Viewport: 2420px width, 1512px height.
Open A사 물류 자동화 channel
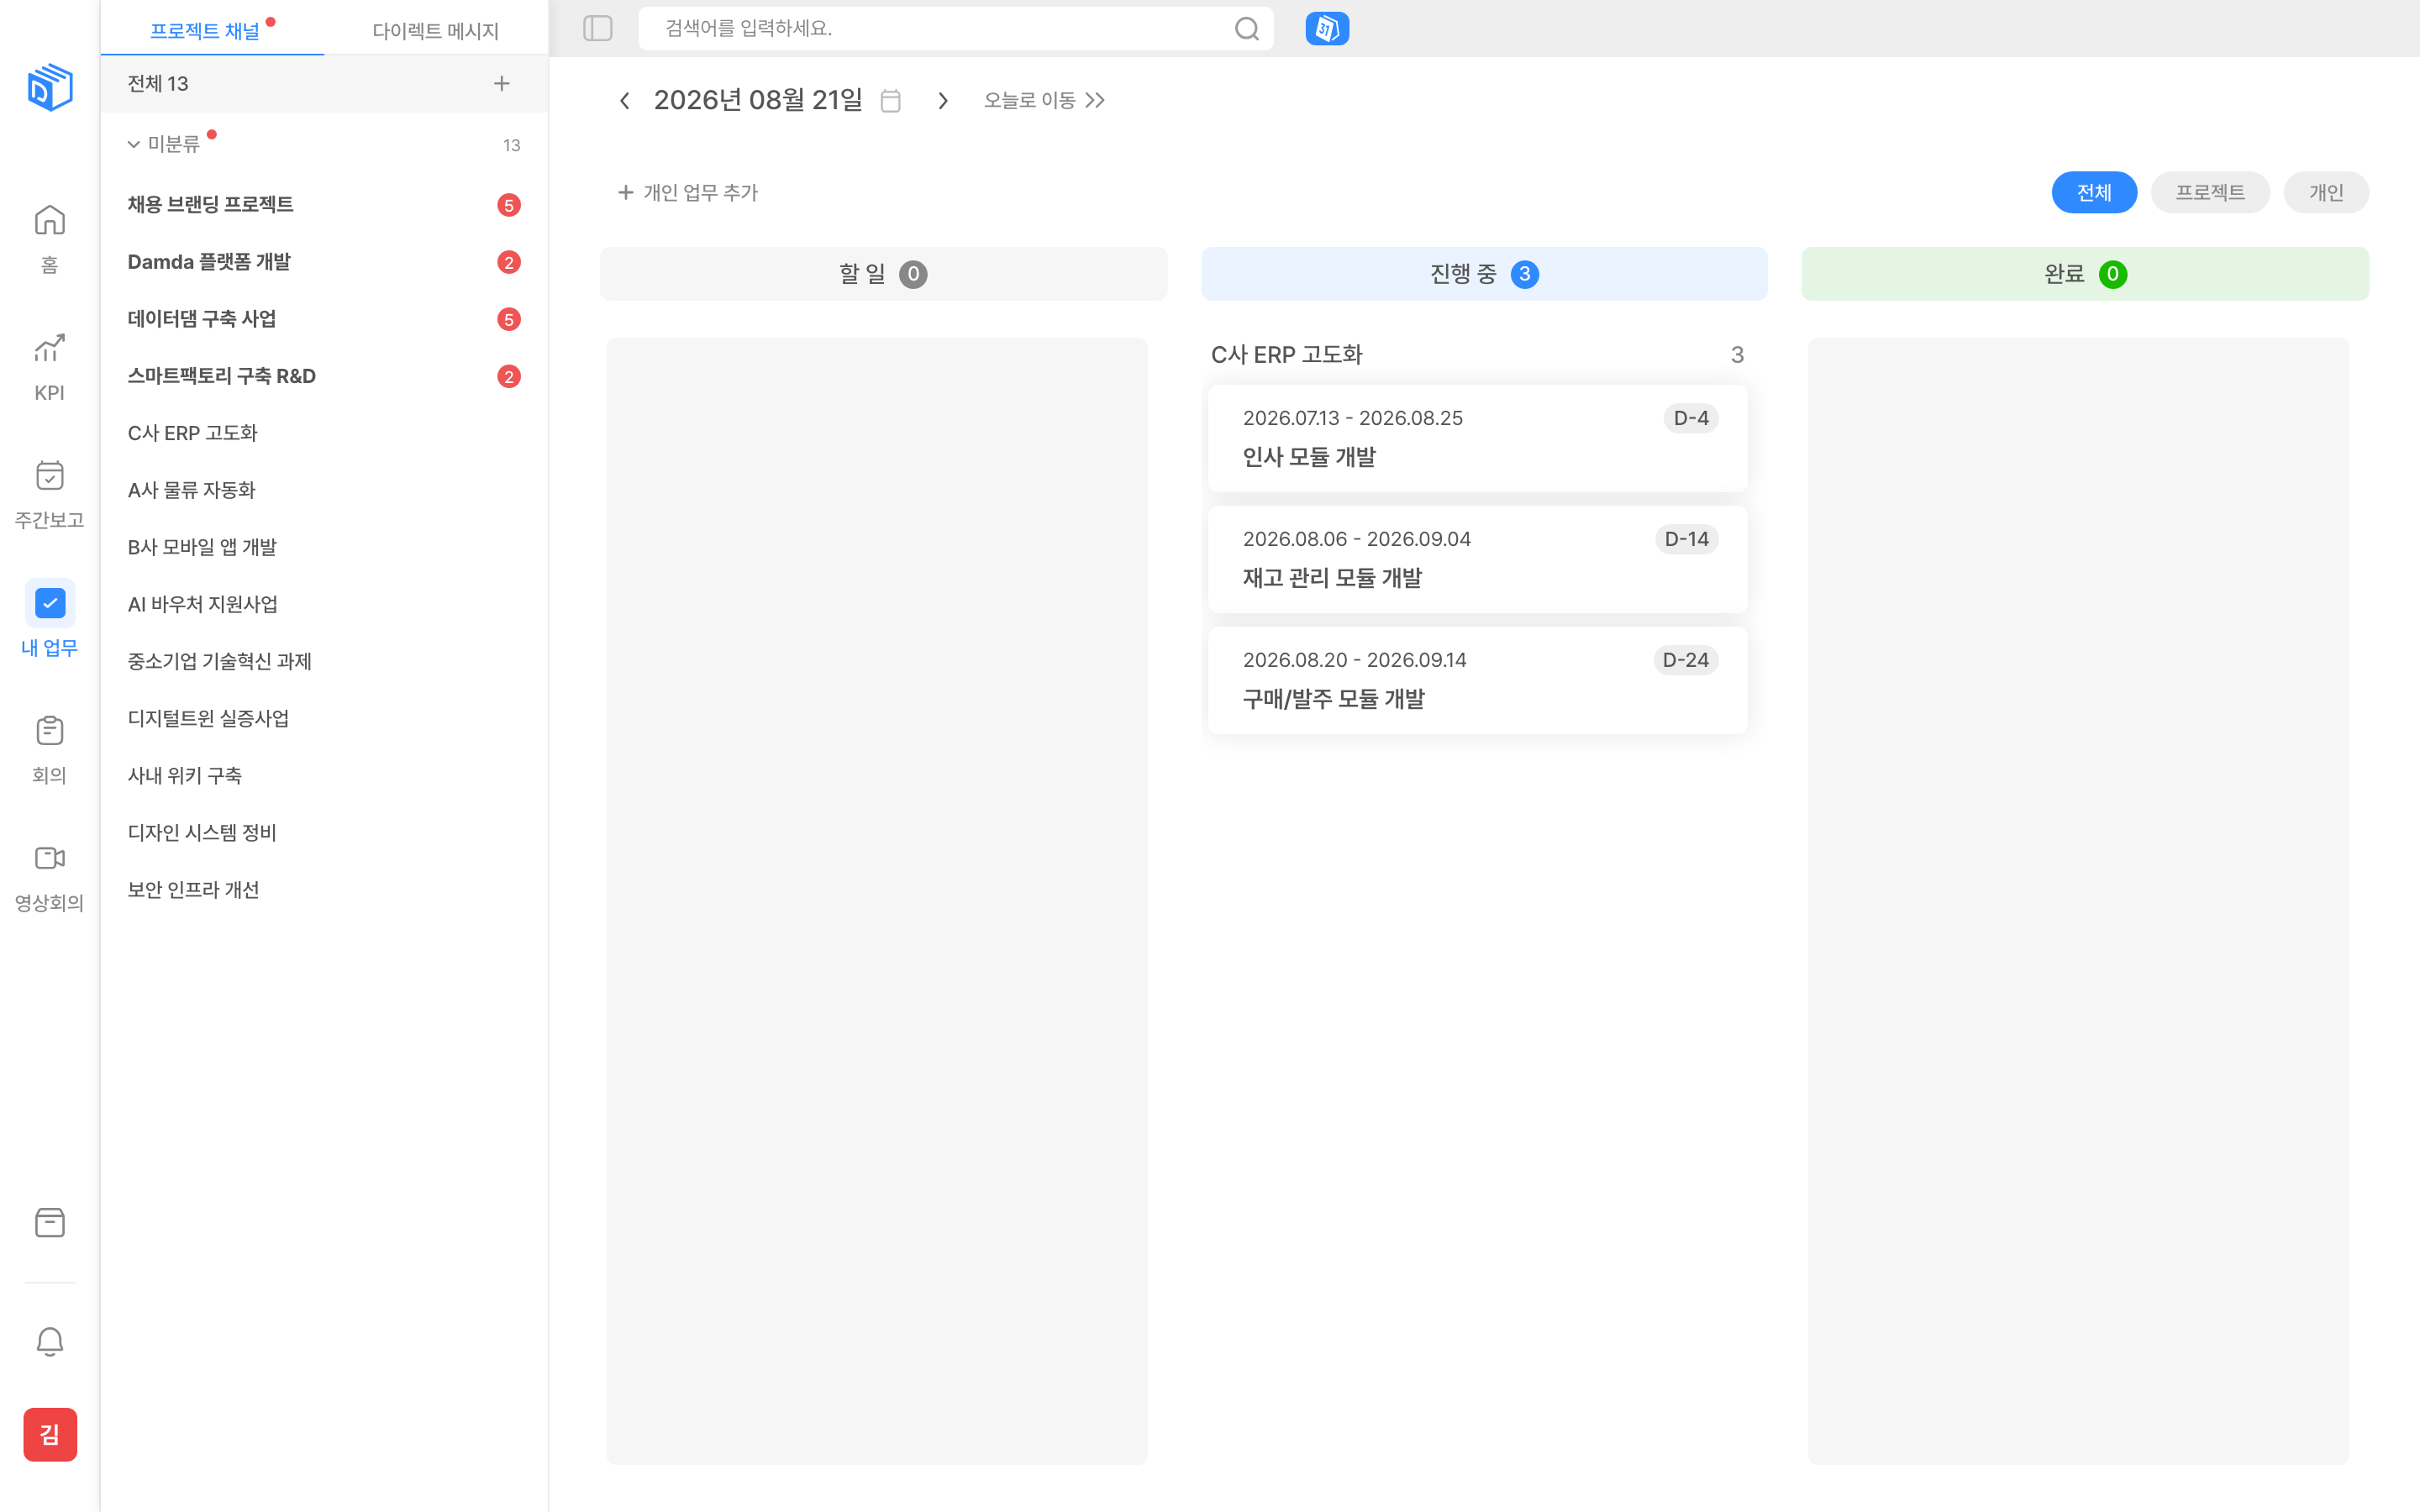324,489
